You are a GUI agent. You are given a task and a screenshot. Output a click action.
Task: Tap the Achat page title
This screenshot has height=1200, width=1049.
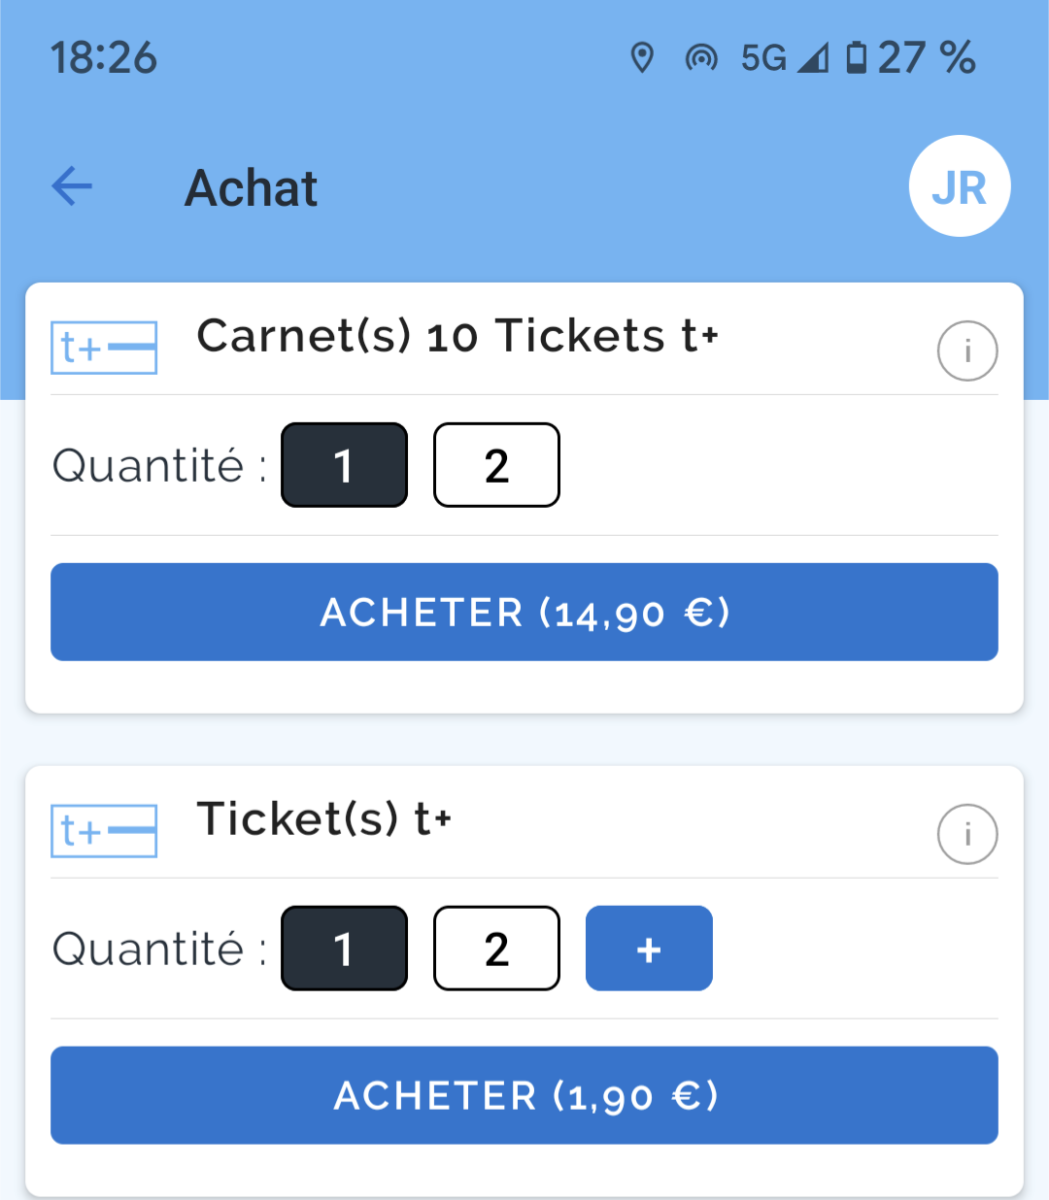coord(252,188)
